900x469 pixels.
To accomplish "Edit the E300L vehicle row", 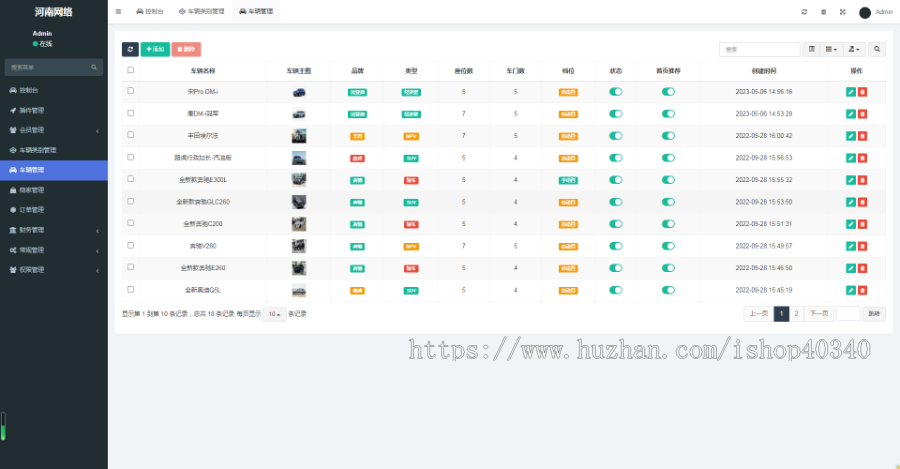I will [851, 180].
